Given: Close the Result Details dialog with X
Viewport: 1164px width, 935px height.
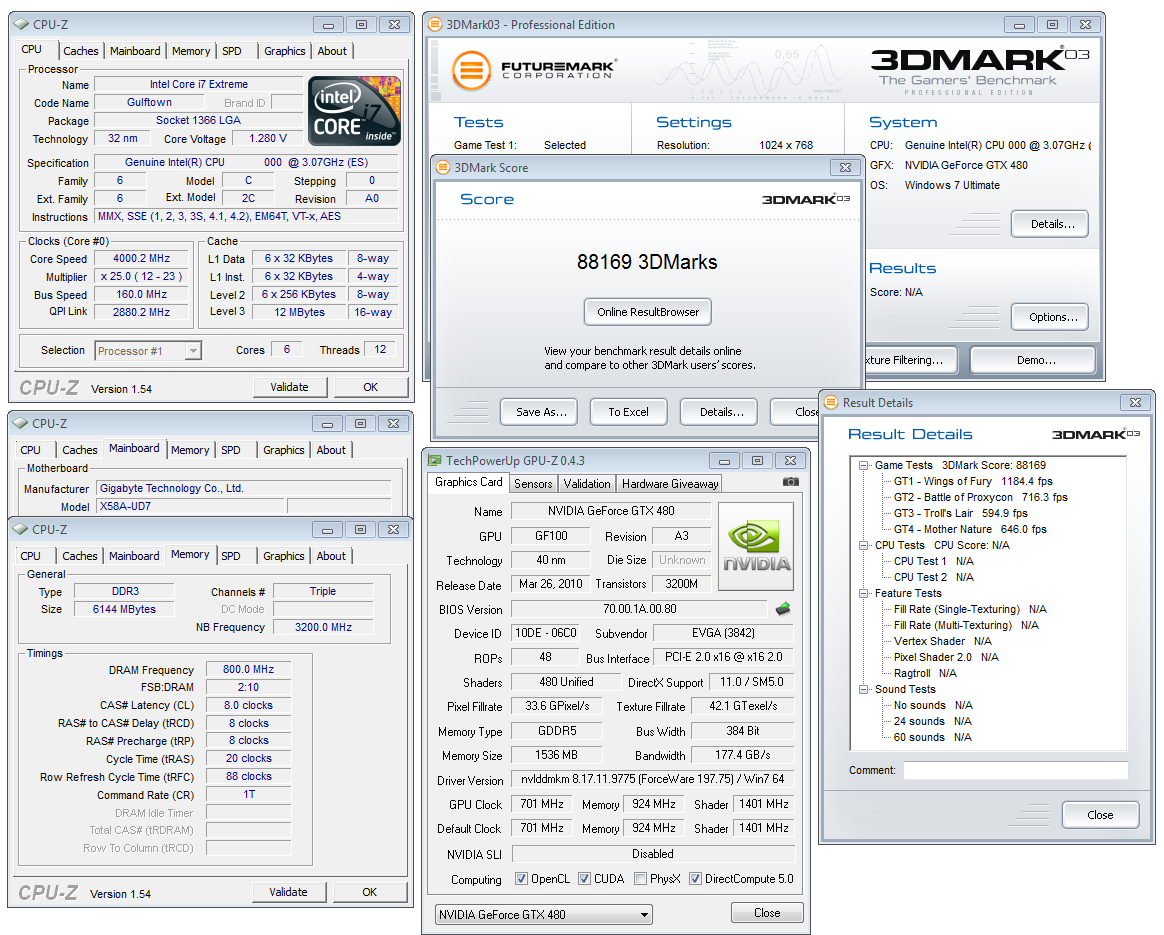Looking at the screenshot, I should (x=1135, y=402).
